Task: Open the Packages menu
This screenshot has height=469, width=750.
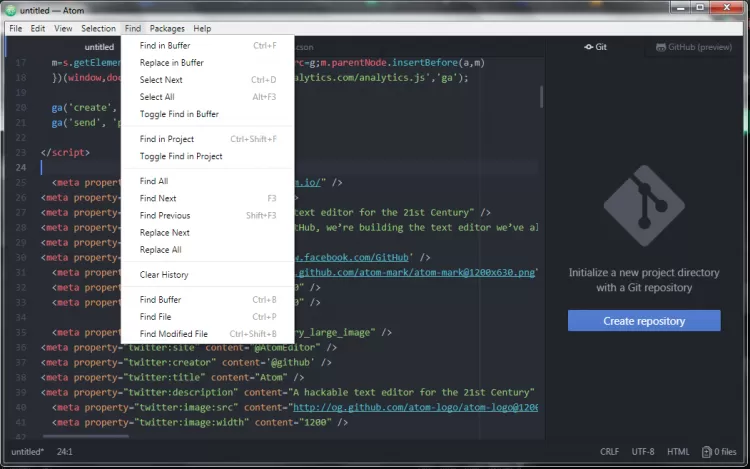Action: [167, 28]
